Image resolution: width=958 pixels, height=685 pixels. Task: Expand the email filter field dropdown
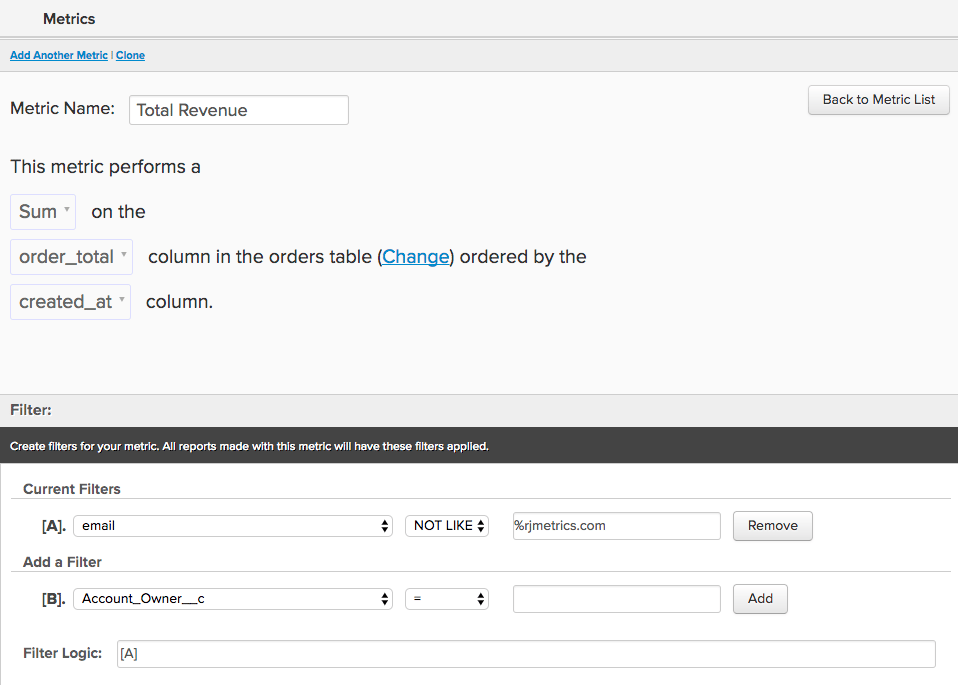click(232, 525)
